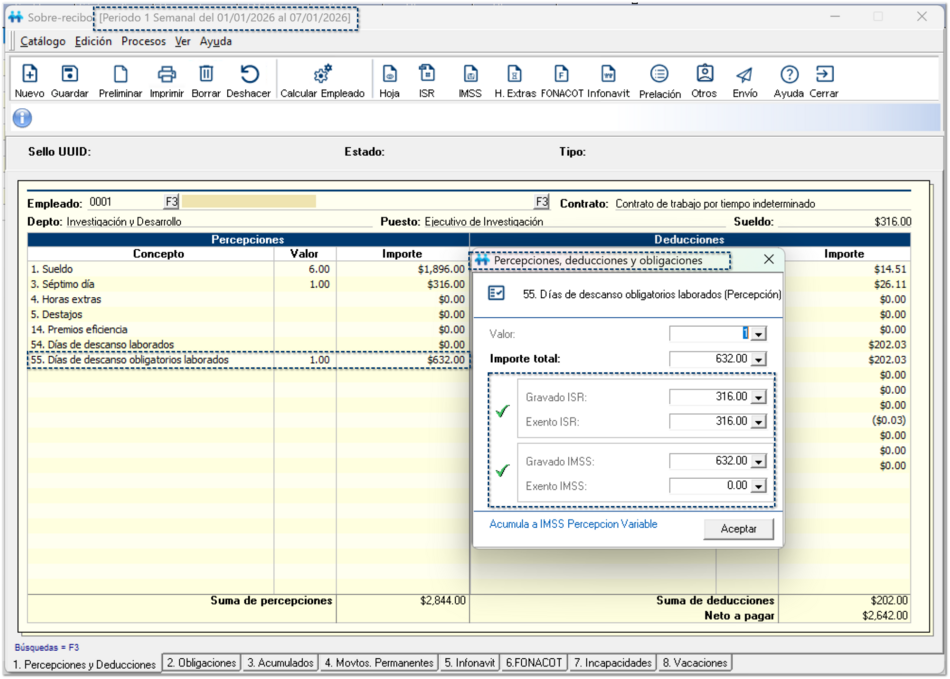
Task: Click the Imprimir printer icon
Action: pos(167,75)
